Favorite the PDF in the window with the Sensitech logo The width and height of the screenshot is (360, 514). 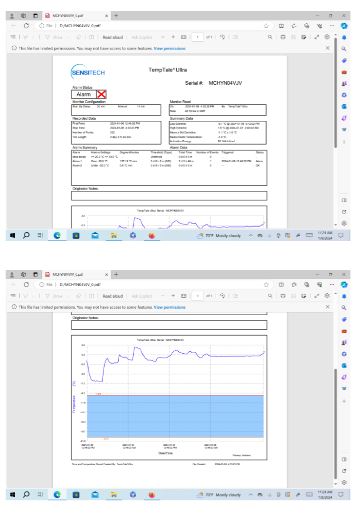click(x=266, y=26)
